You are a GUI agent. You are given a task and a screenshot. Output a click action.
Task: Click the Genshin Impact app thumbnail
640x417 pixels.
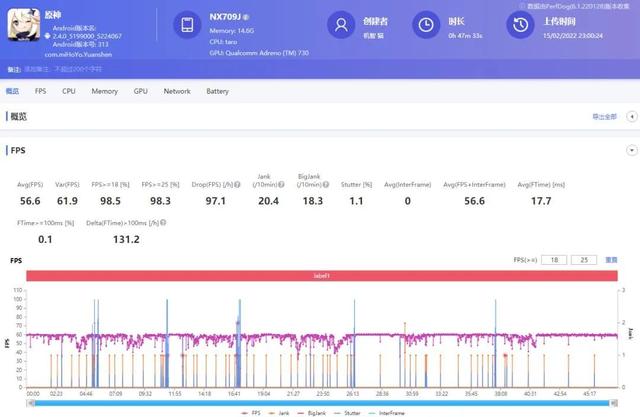pyautogui.click(x=24, y=25)
